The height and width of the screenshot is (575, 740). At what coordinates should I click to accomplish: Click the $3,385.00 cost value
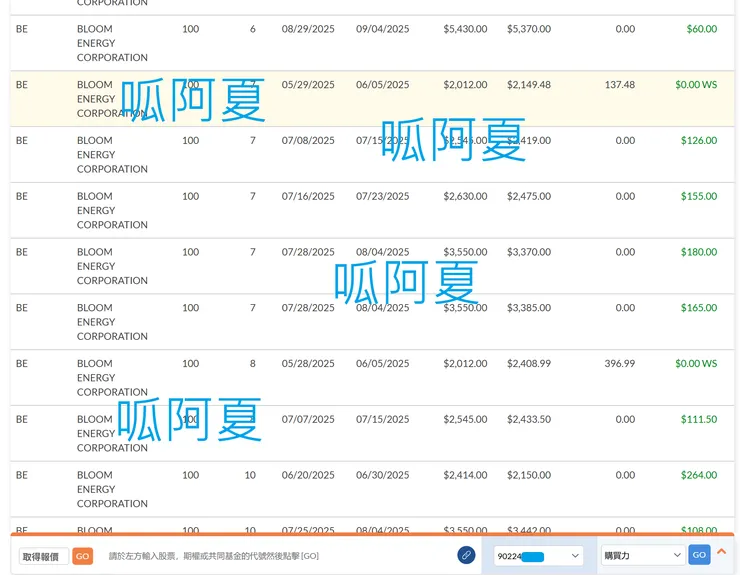coord(529,307)
